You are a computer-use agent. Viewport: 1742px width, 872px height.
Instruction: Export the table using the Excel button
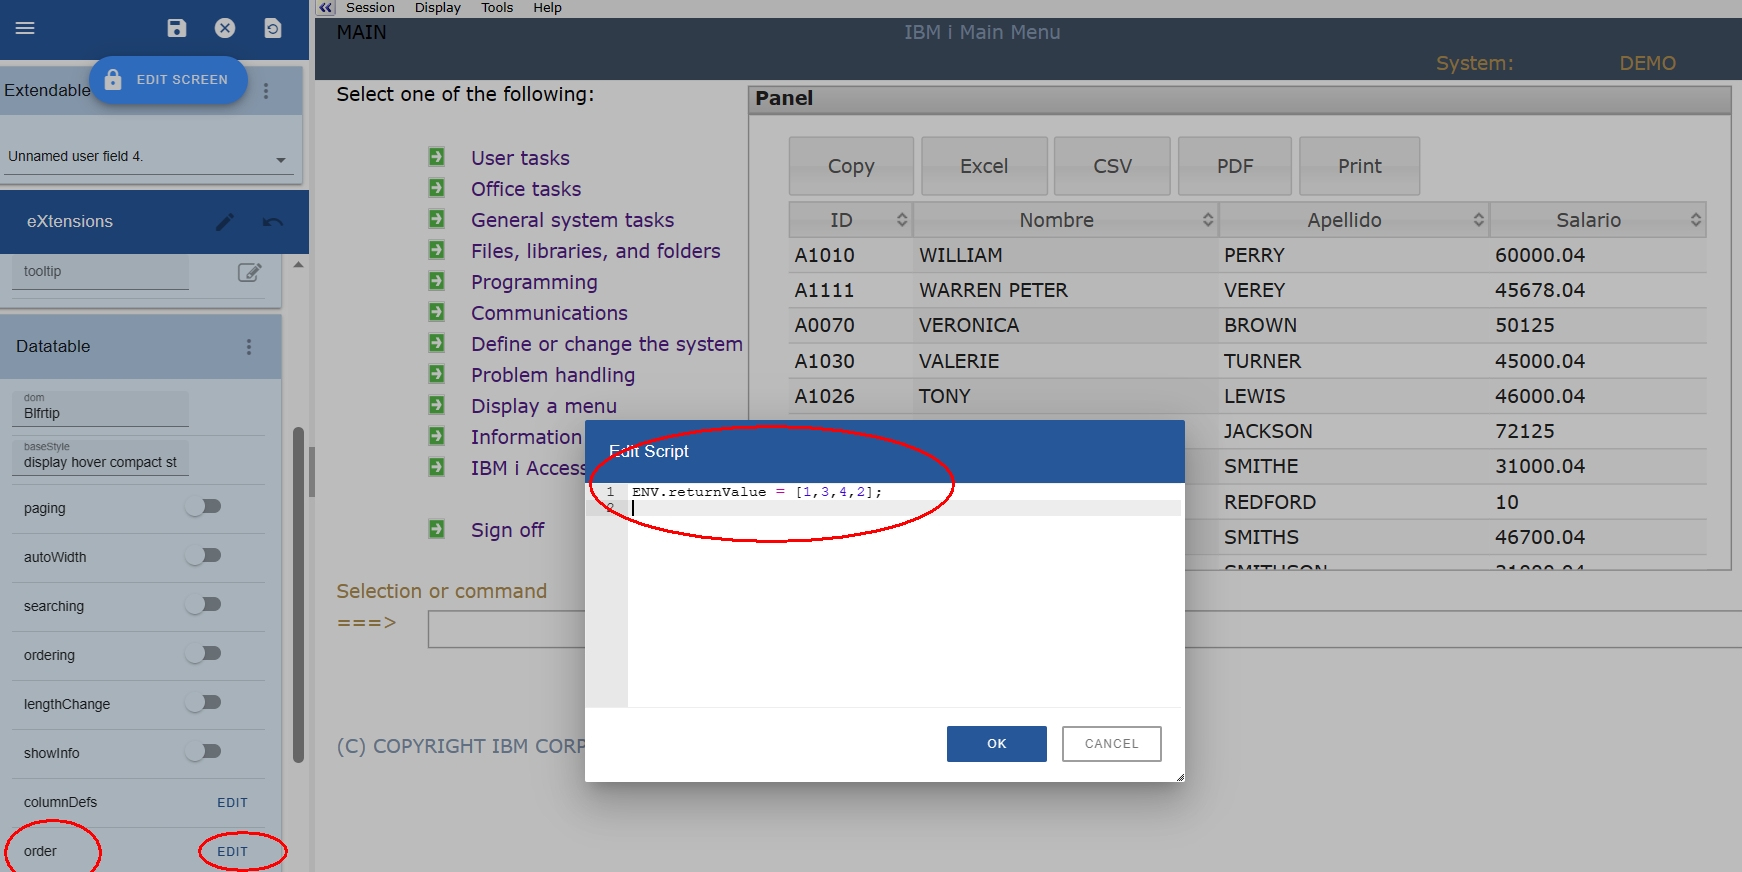pos(984,166)
